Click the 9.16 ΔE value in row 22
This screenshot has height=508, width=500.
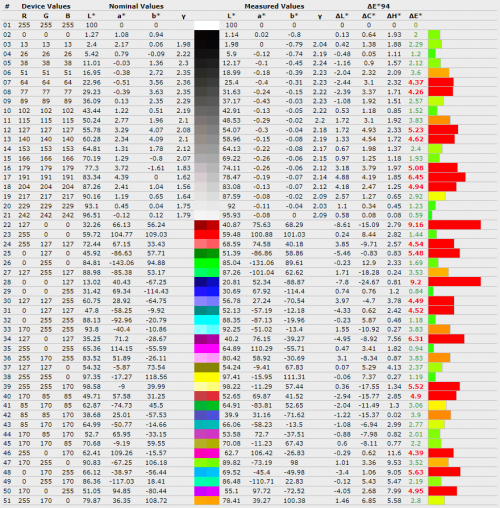click(x=416, y=225)
